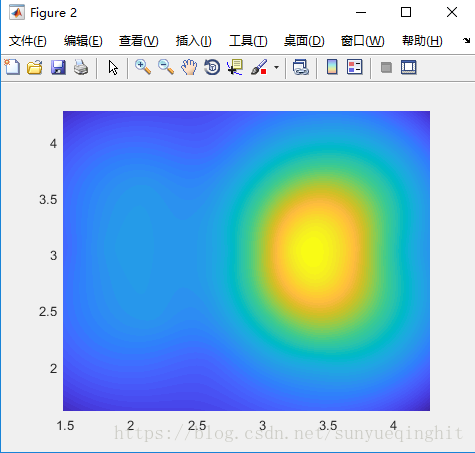The image size is (475, 453).
Task: Insert a legend using the toolbar icon
Action: point(355,67)
